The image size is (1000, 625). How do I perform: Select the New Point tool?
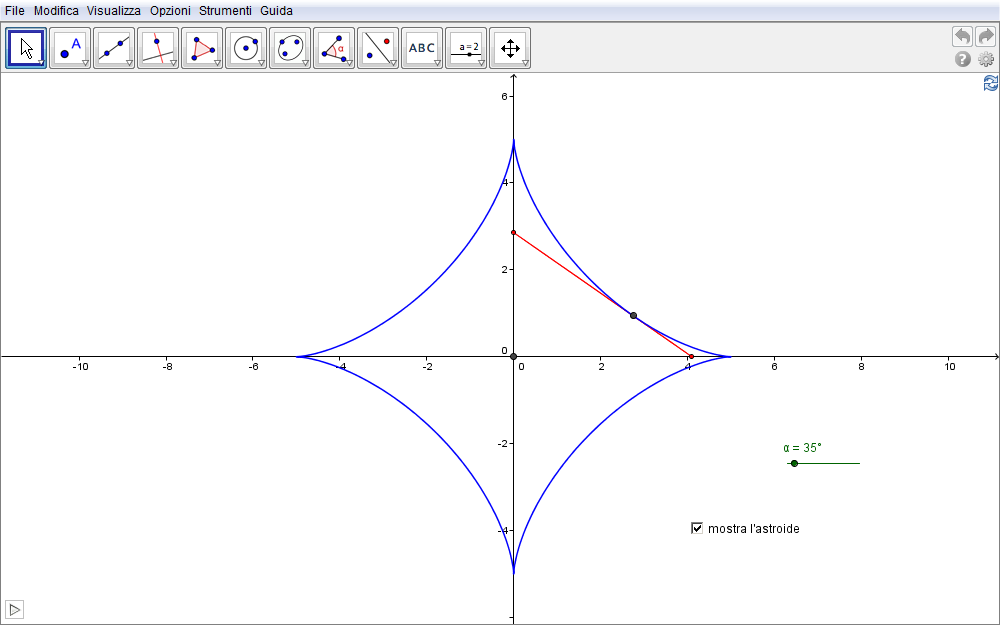click(70, 48)
